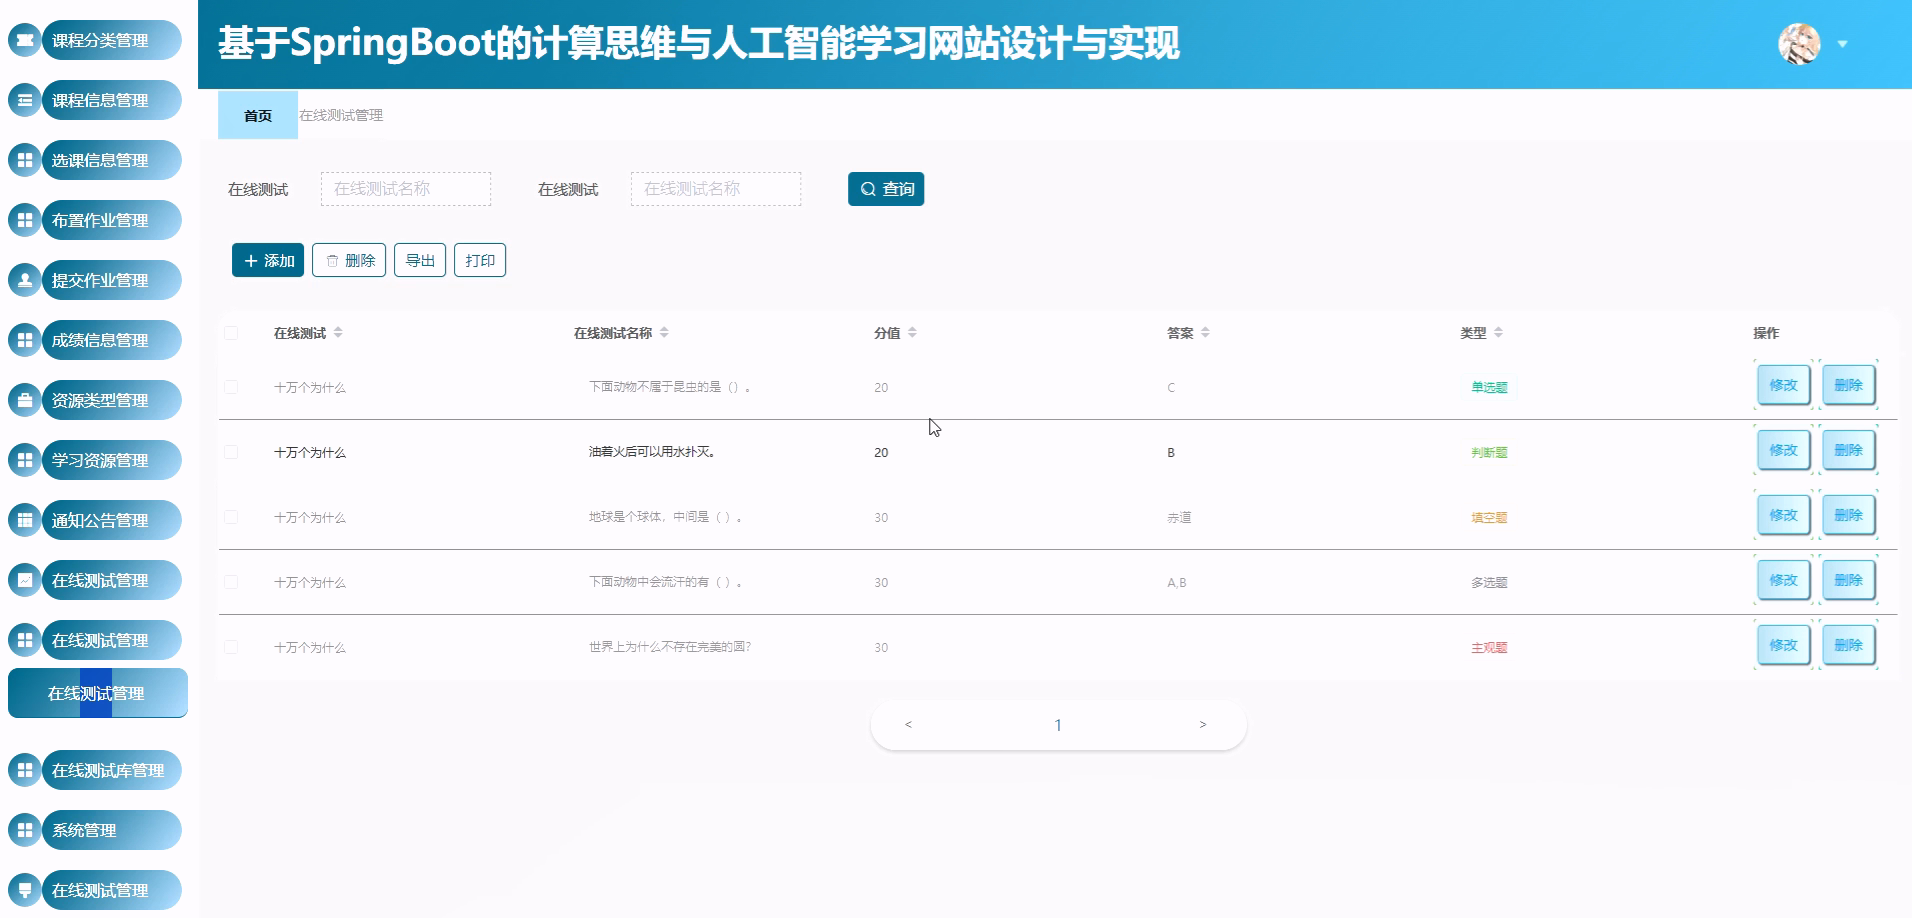Check the row 下面动物中会流汗的有

point(231,582)
